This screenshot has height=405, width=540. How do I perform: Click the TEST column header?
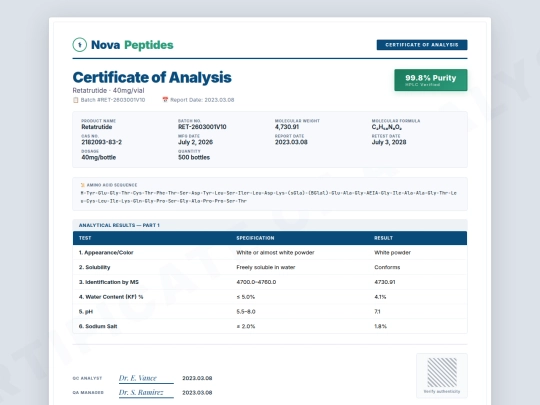click(85, 238)
